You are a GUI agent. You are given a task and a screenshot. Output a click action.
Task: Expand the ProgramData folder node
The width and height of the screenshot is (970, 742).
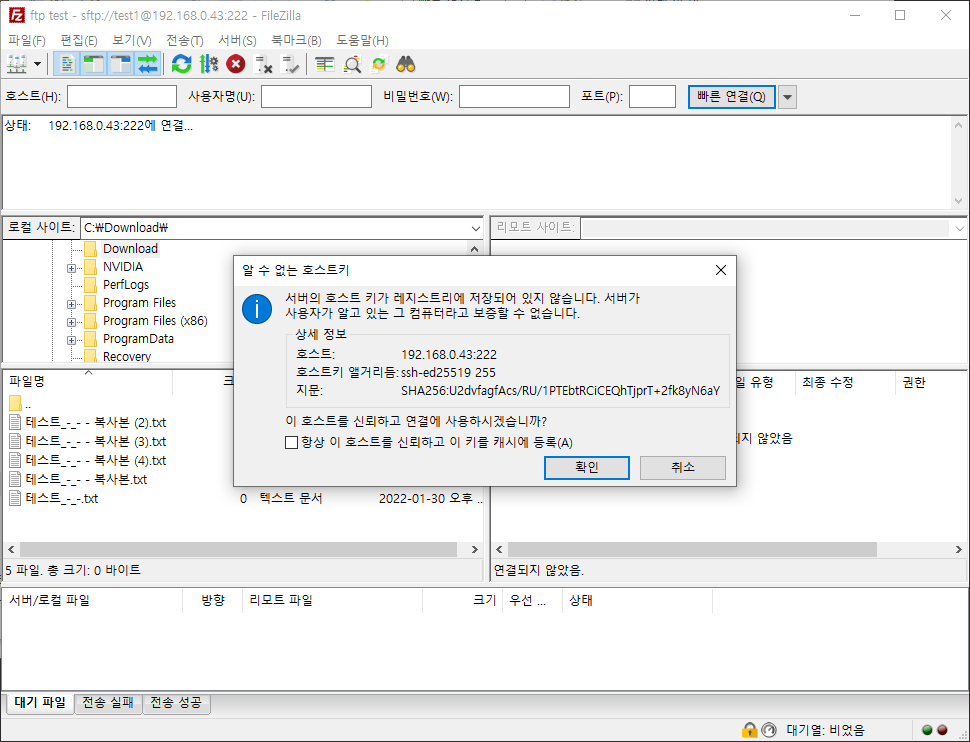coord(72,340)
